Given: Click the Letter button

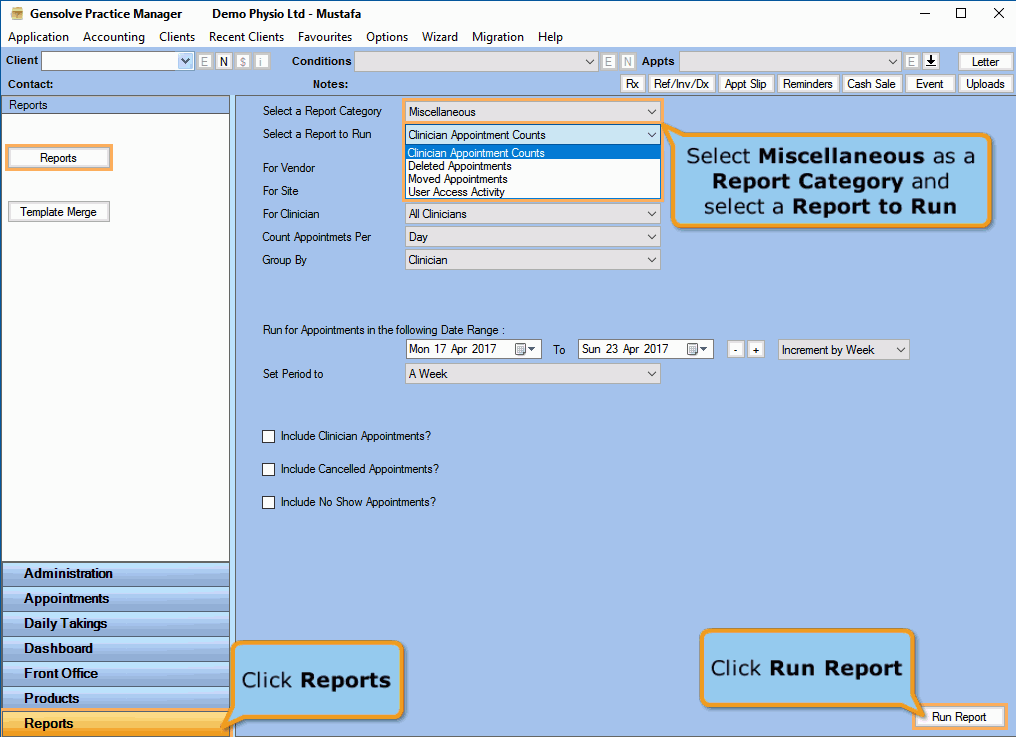Looking at the screenshot, I should click(x=985, y=62).
